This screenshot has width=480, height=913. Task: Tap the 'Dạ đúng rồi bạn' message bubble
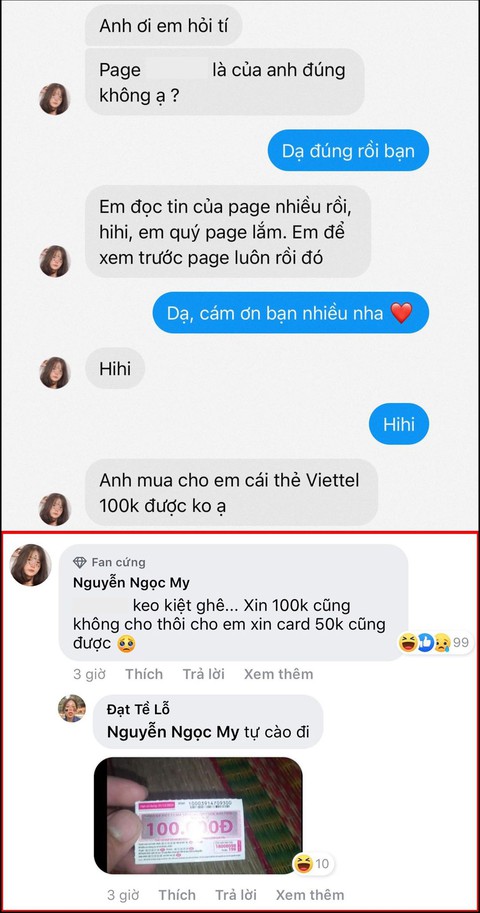pos(348,151)
